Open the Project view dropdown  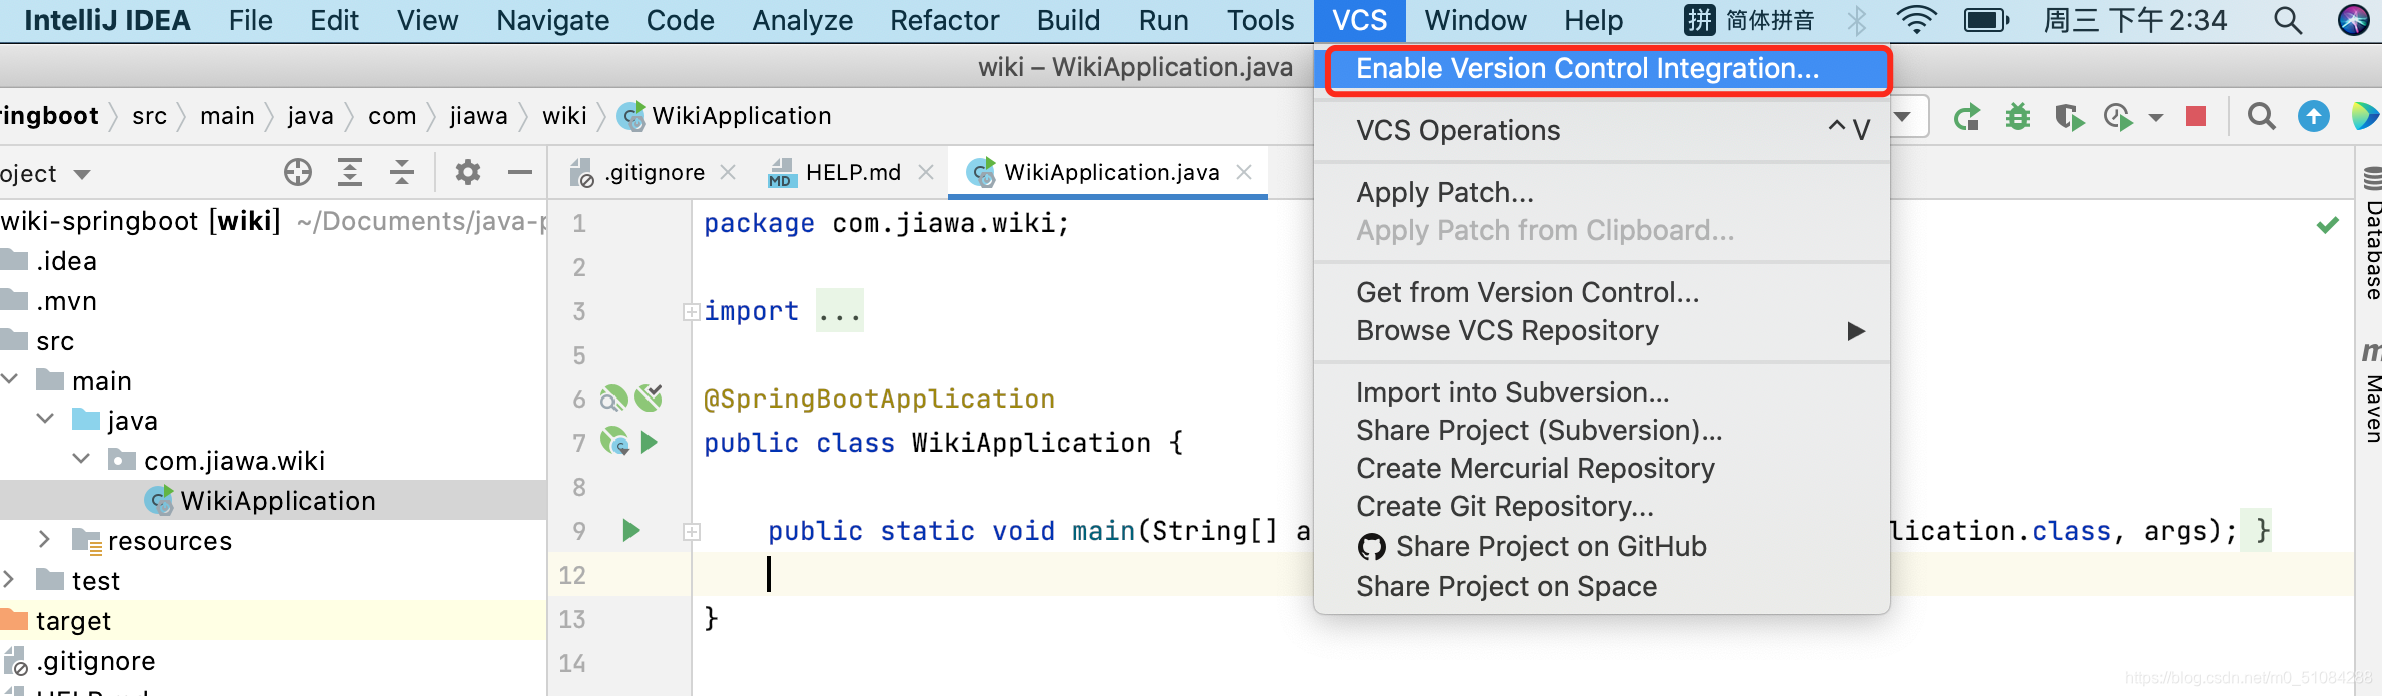click(82, 174)
